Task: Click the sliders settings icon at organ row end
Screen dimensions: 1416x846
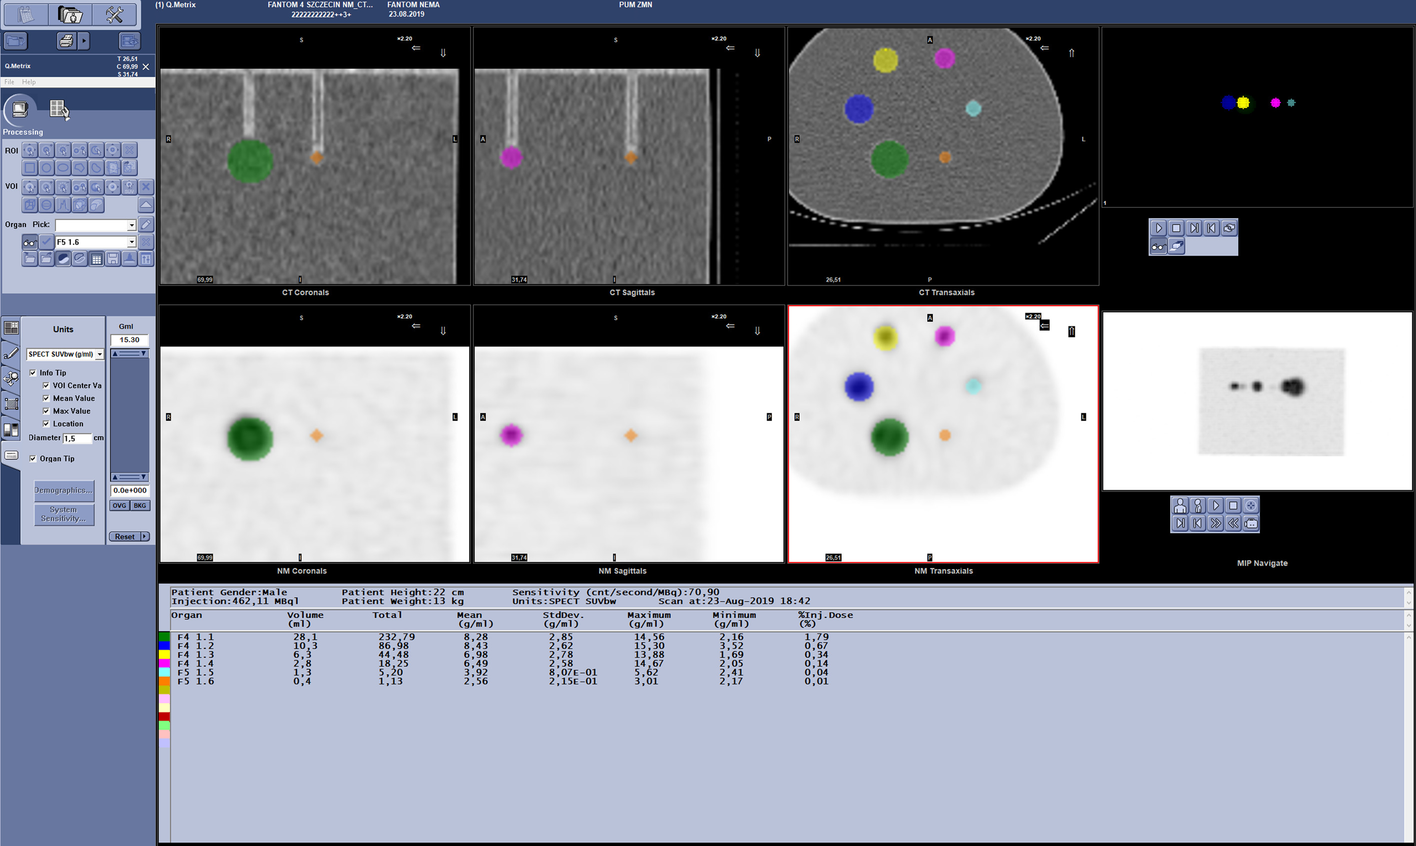Action: click(146, 259)
